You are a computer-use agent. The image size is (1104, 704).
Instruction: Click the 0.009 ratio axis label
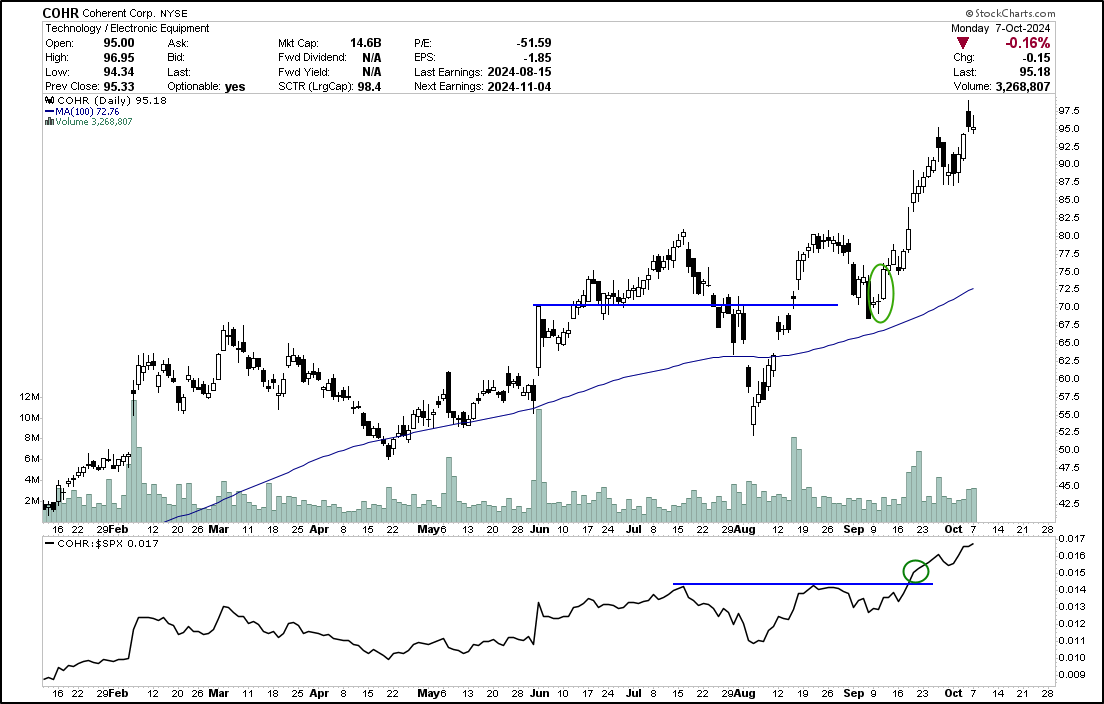[x=1072, y=674]
